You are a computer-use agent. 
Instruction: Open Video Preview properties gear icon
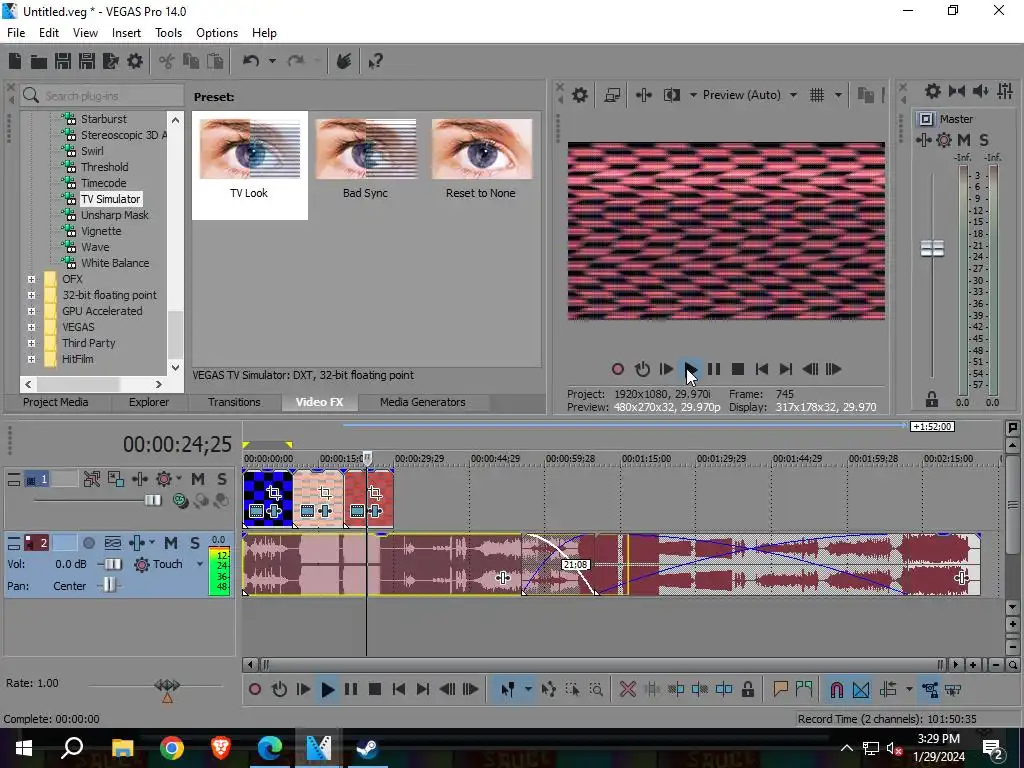580,95
